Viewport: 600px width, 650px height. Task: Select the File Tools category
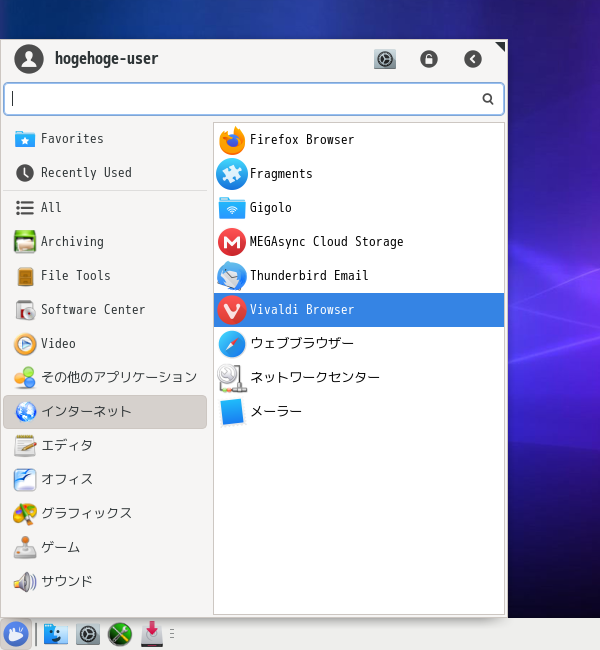point(105,275)
